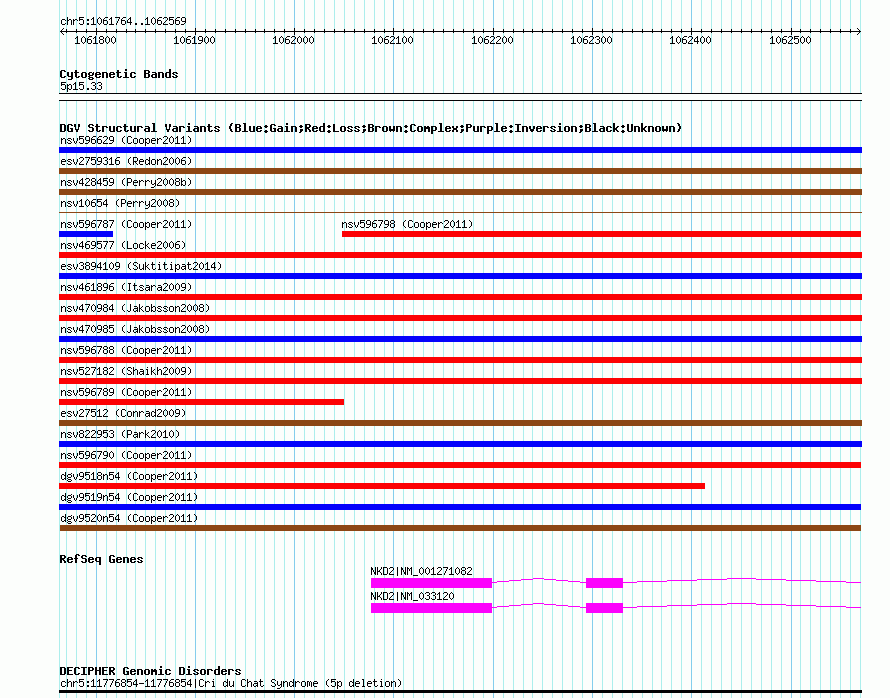Open variant dgv9518n54 (Cooper2011)
890x698 pixels.
pos(129,476)
